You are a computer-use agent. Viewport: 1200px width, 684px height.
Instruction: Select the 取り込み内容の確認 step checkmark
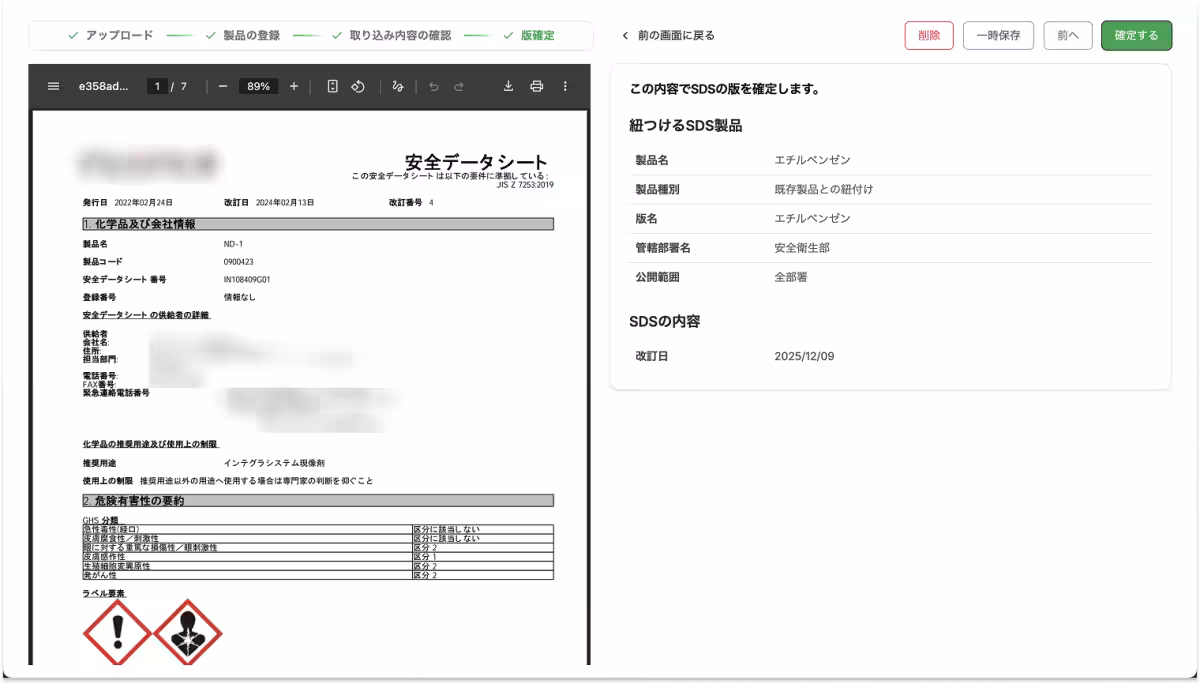(336, 35)
